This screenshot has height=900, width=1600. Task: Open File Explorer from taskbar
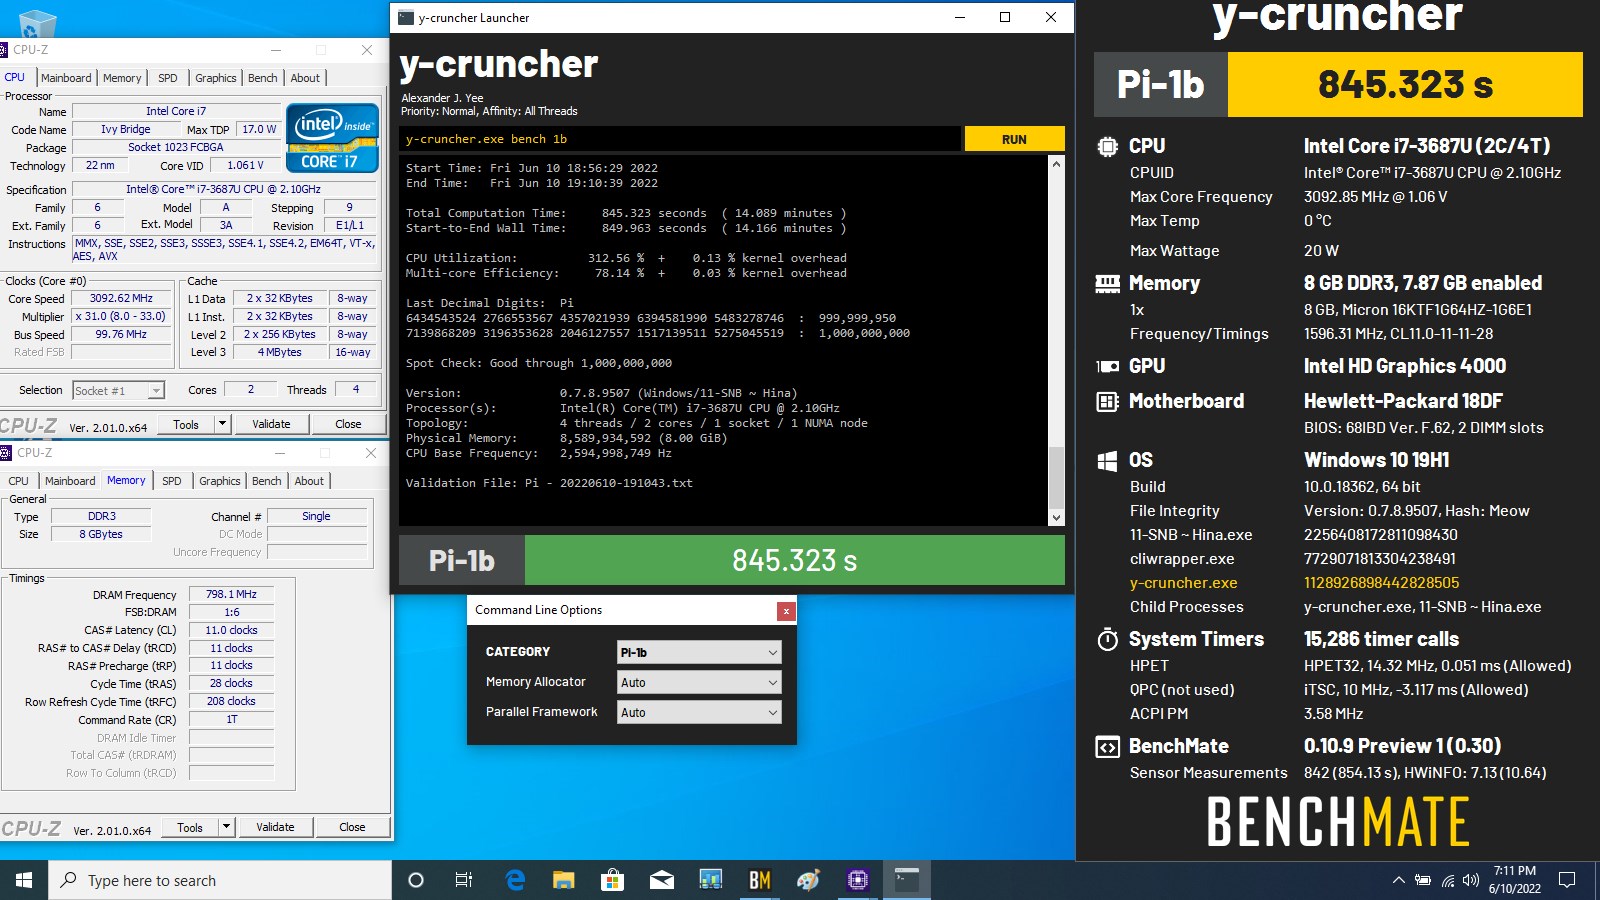pos(564,880)
